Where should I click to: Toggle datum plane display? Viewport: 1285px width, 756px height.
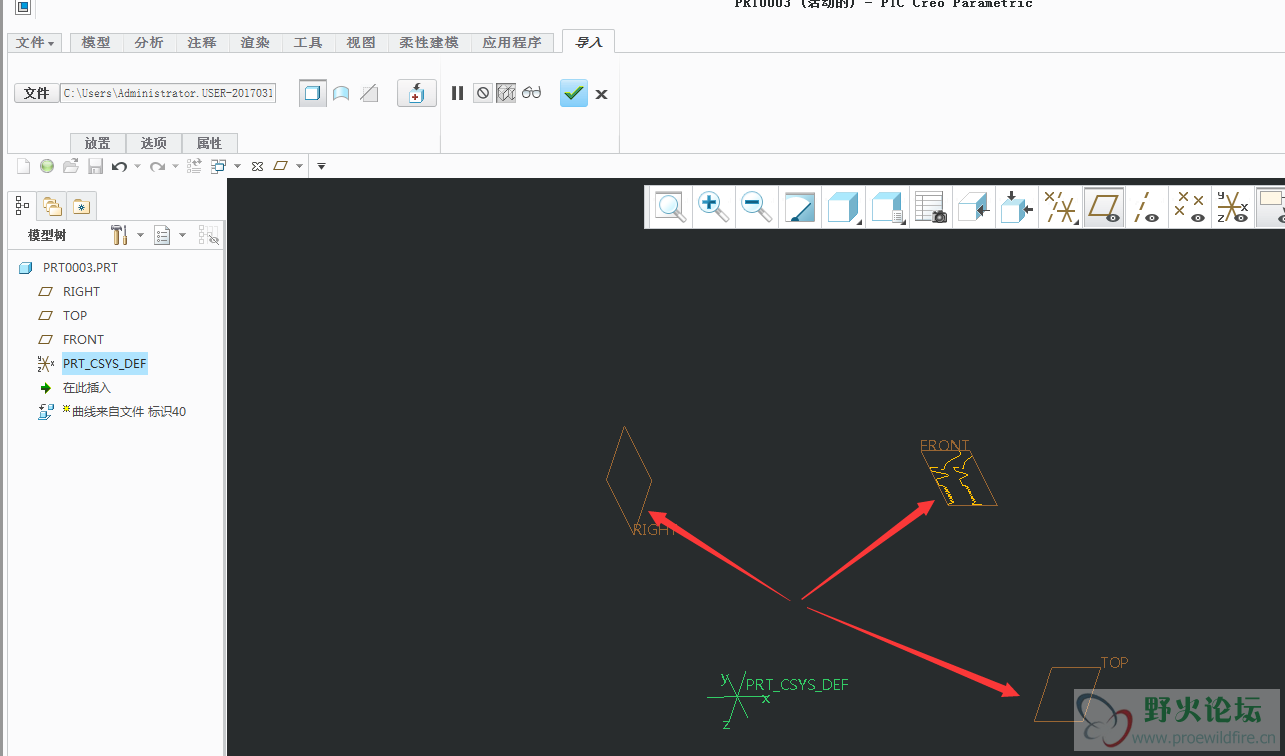(1104, 207)
